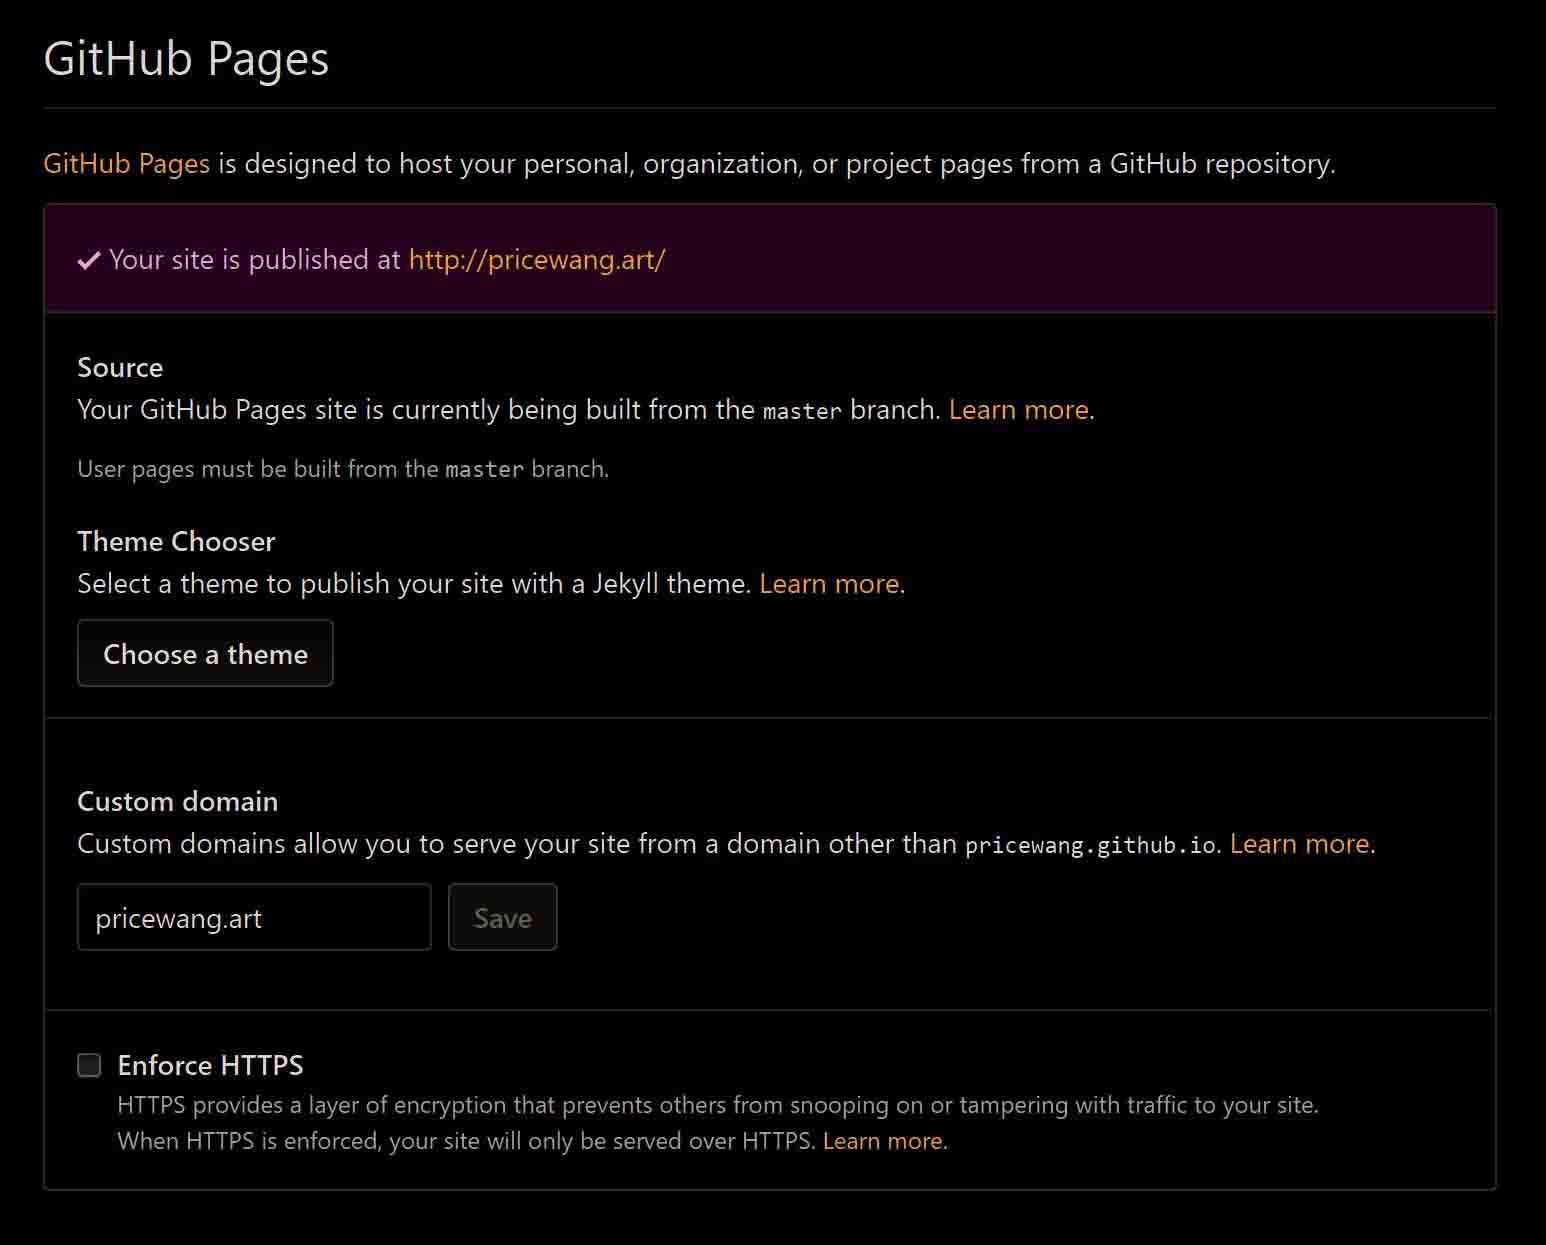Focus the custom domain input field

pos(254,917)
